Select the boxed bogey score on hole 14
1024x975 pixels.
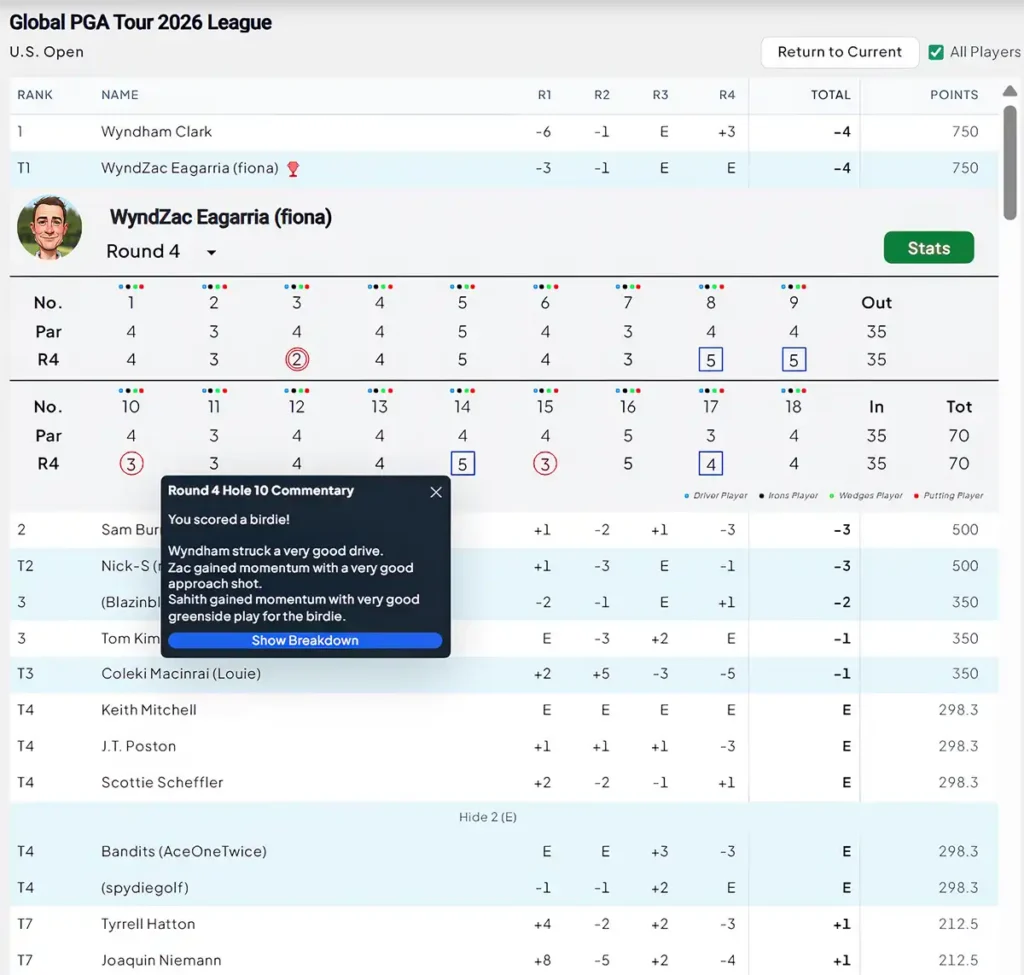coord(462,464)
